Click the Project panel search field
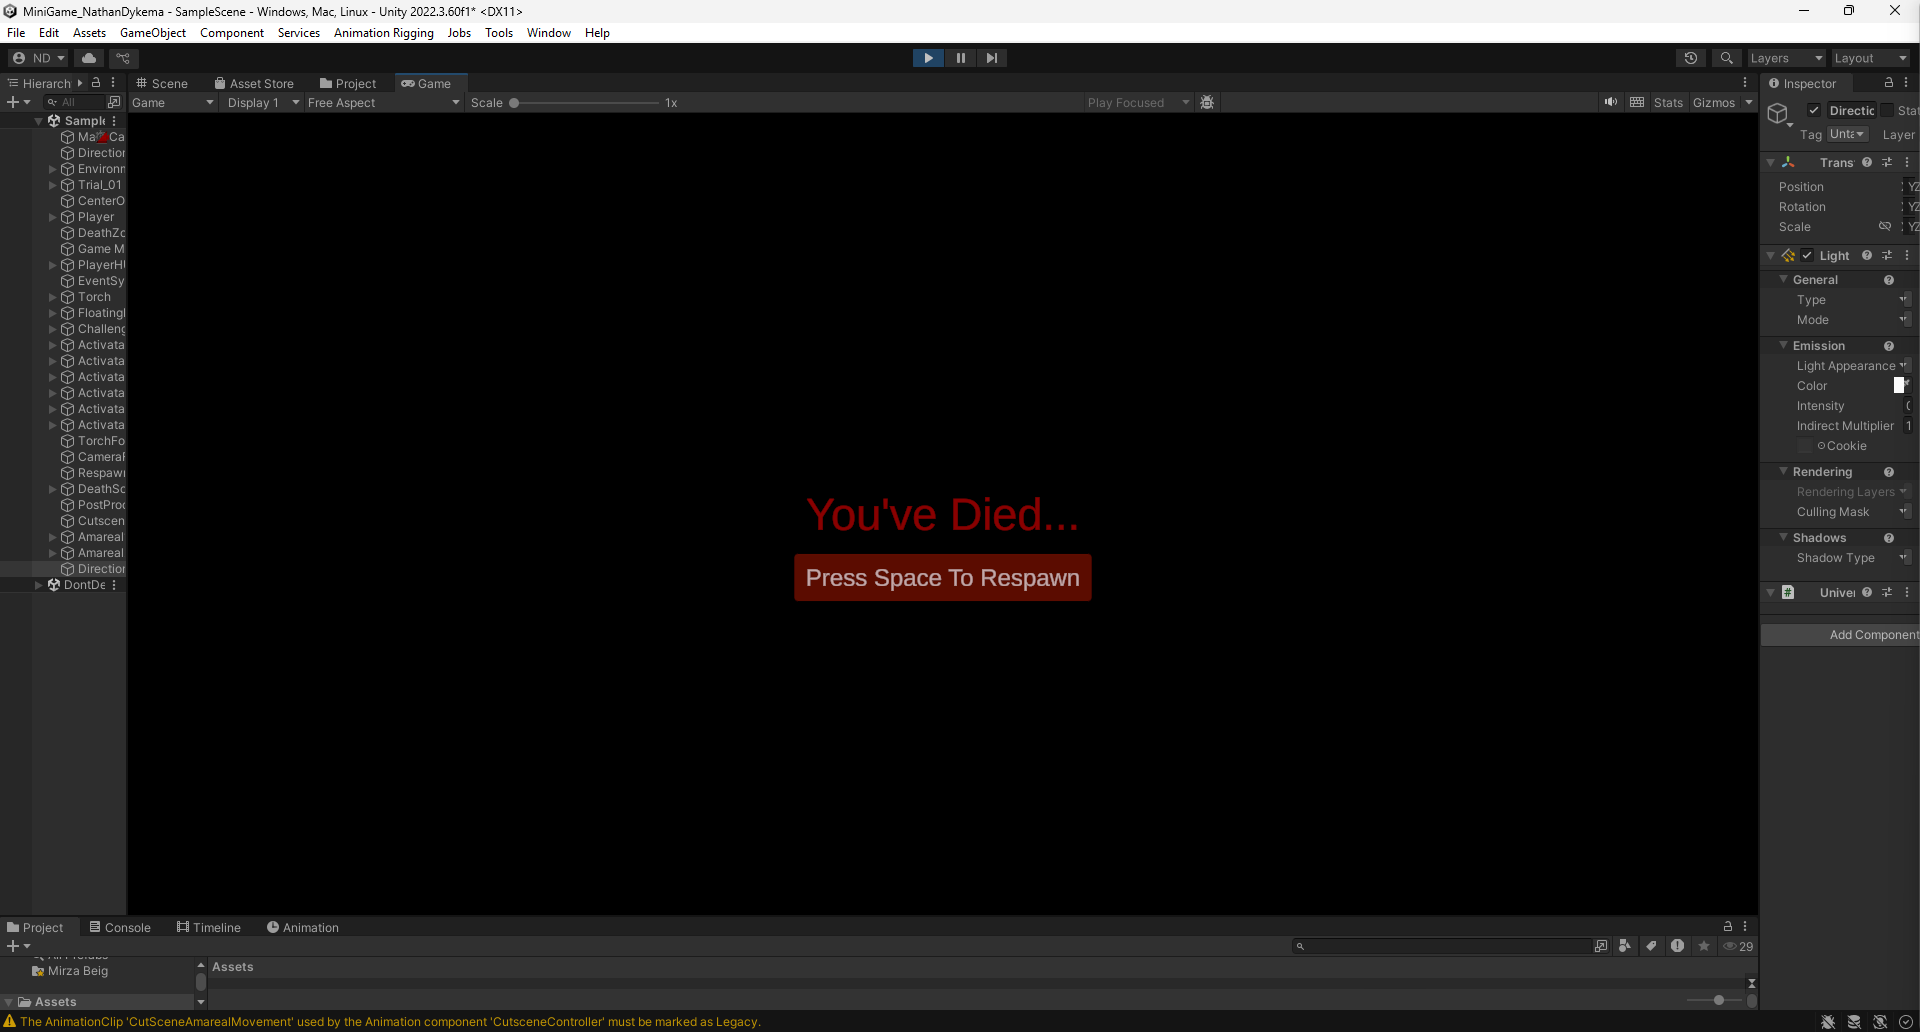1920x1032 pixels. point(1440,945)
